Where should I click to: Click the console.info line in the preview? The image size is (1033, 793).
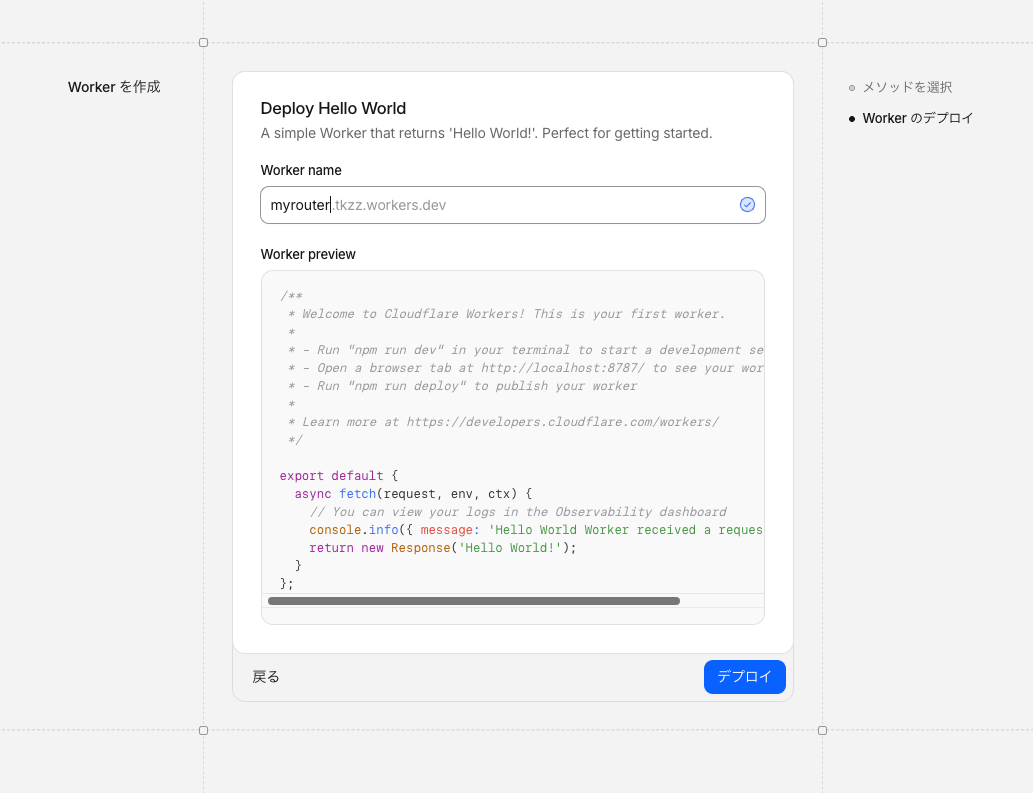tap(535, 530)
